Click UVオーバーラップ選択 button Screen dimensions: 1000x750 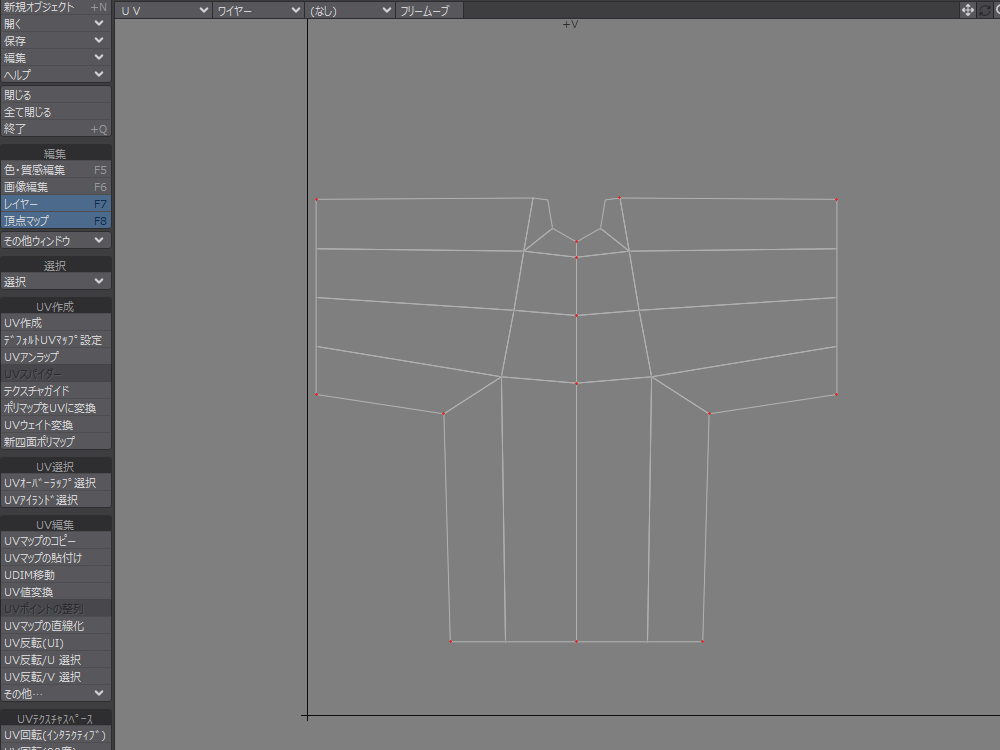tap(55, 483)
